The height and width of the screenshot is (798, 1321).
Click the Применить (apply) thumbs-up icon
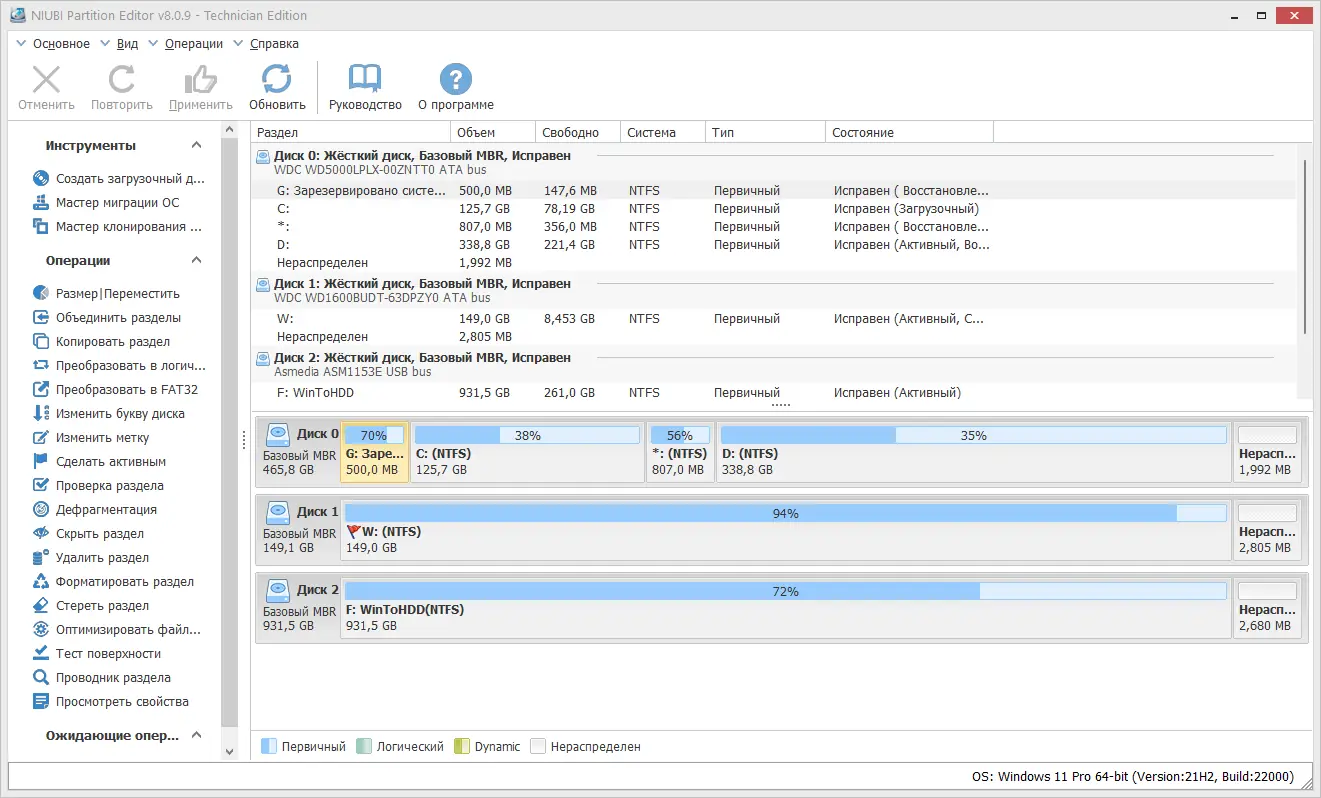click(x=201, y=80)
